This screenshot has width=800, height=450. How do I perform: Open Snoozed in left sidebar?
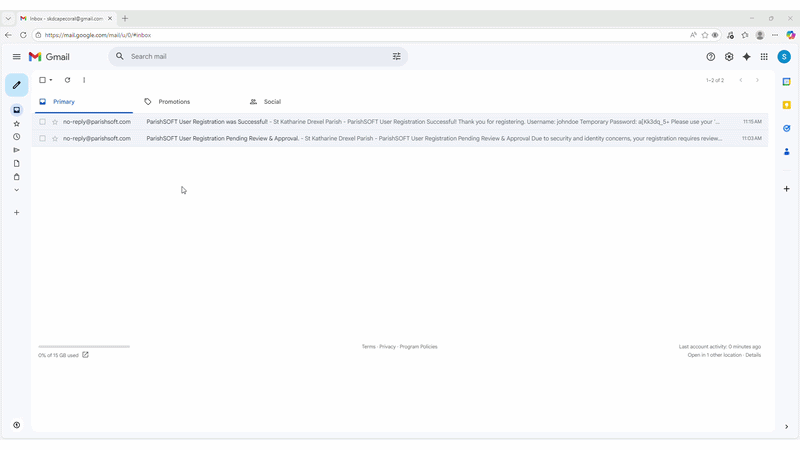point(17,137)
